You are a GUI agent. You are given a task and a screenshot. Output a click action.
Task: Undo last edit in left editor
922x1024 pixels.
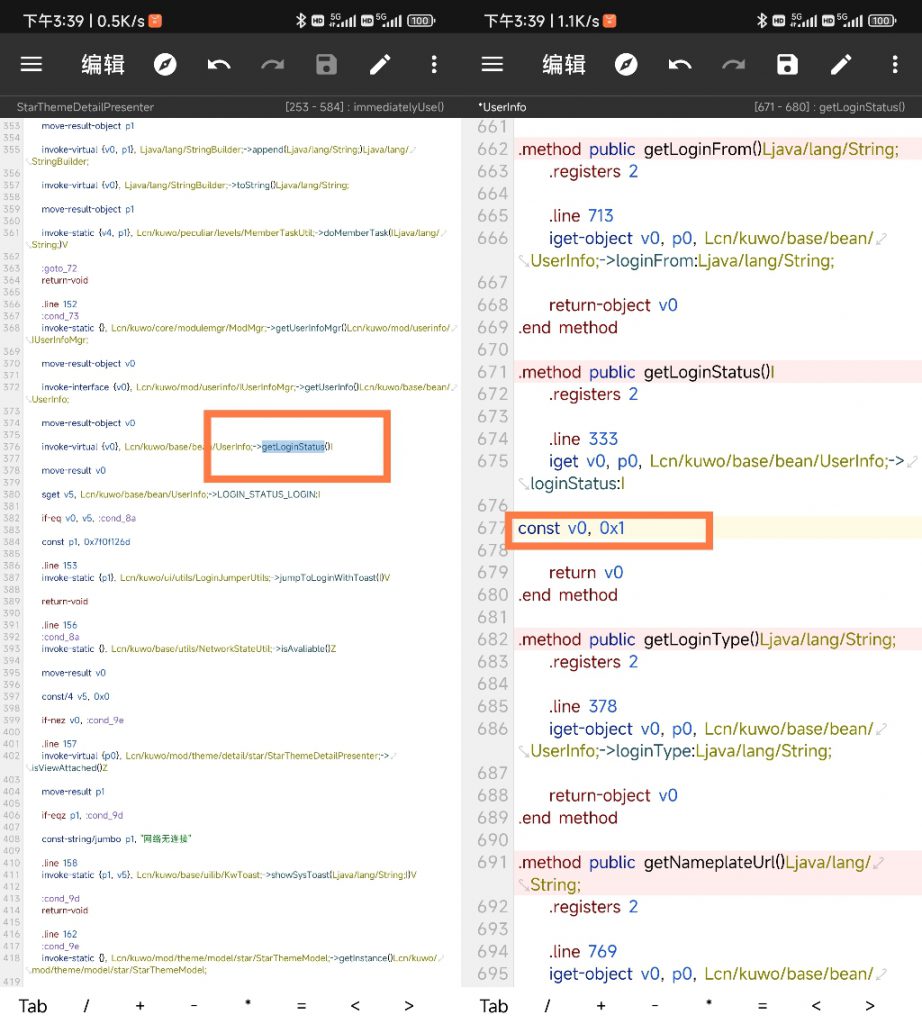pyautogui.click(x=219, y=65)
